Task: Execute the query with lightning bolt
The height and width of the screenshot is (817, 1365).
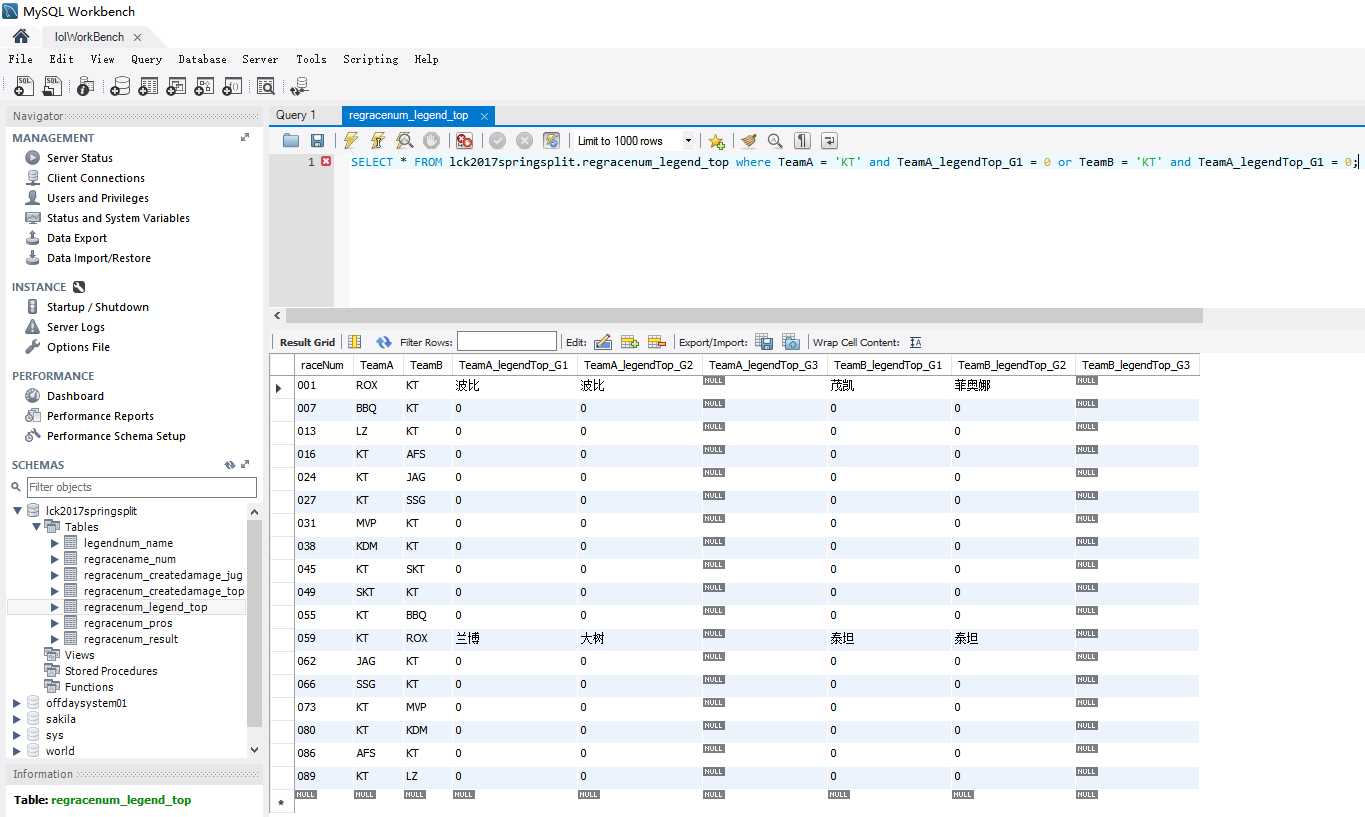Action: tap(351, 141)
